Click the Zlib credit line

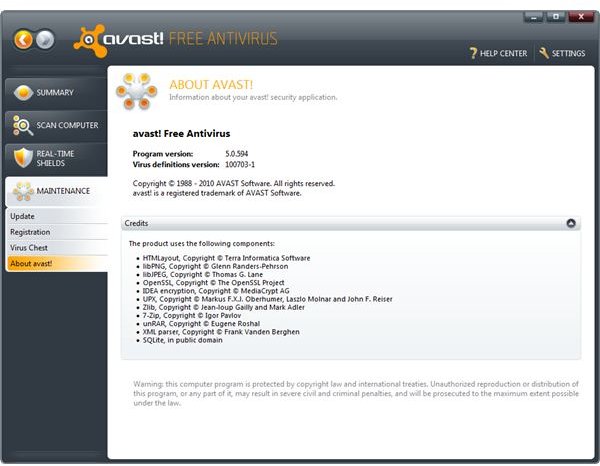coord(223,307)
